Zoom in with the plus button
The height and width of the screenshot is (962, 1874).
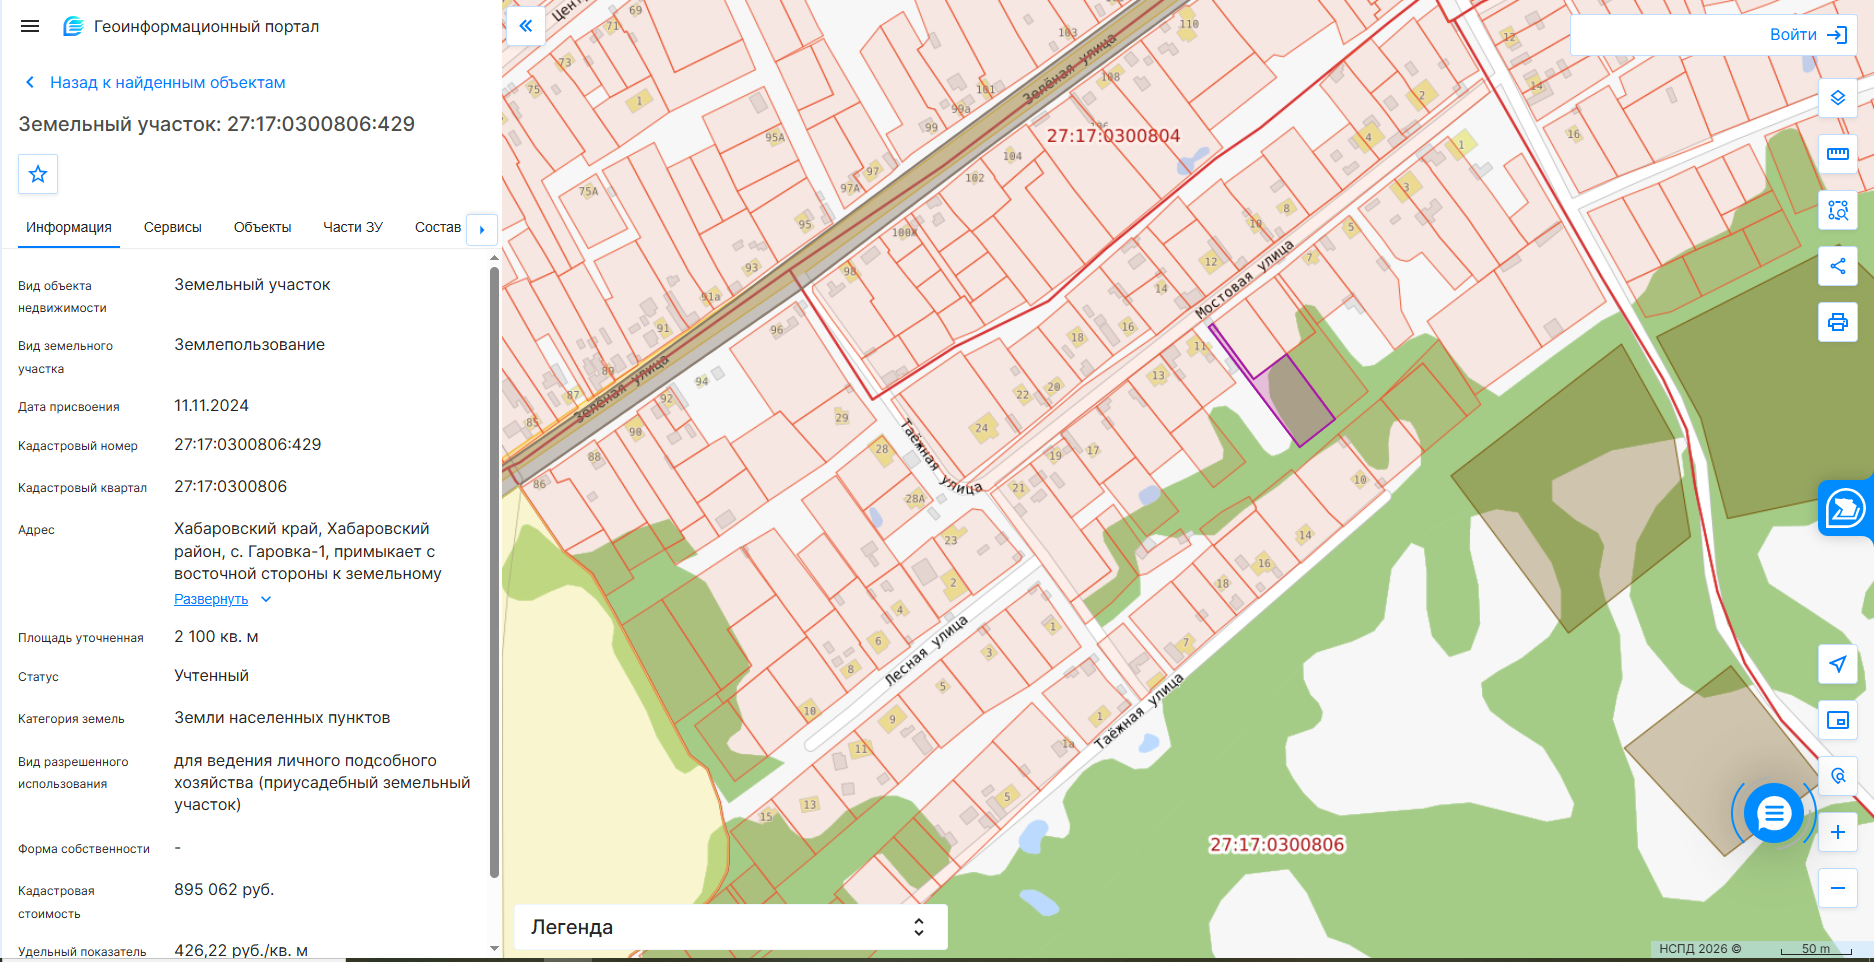[x=1837, y=832]
